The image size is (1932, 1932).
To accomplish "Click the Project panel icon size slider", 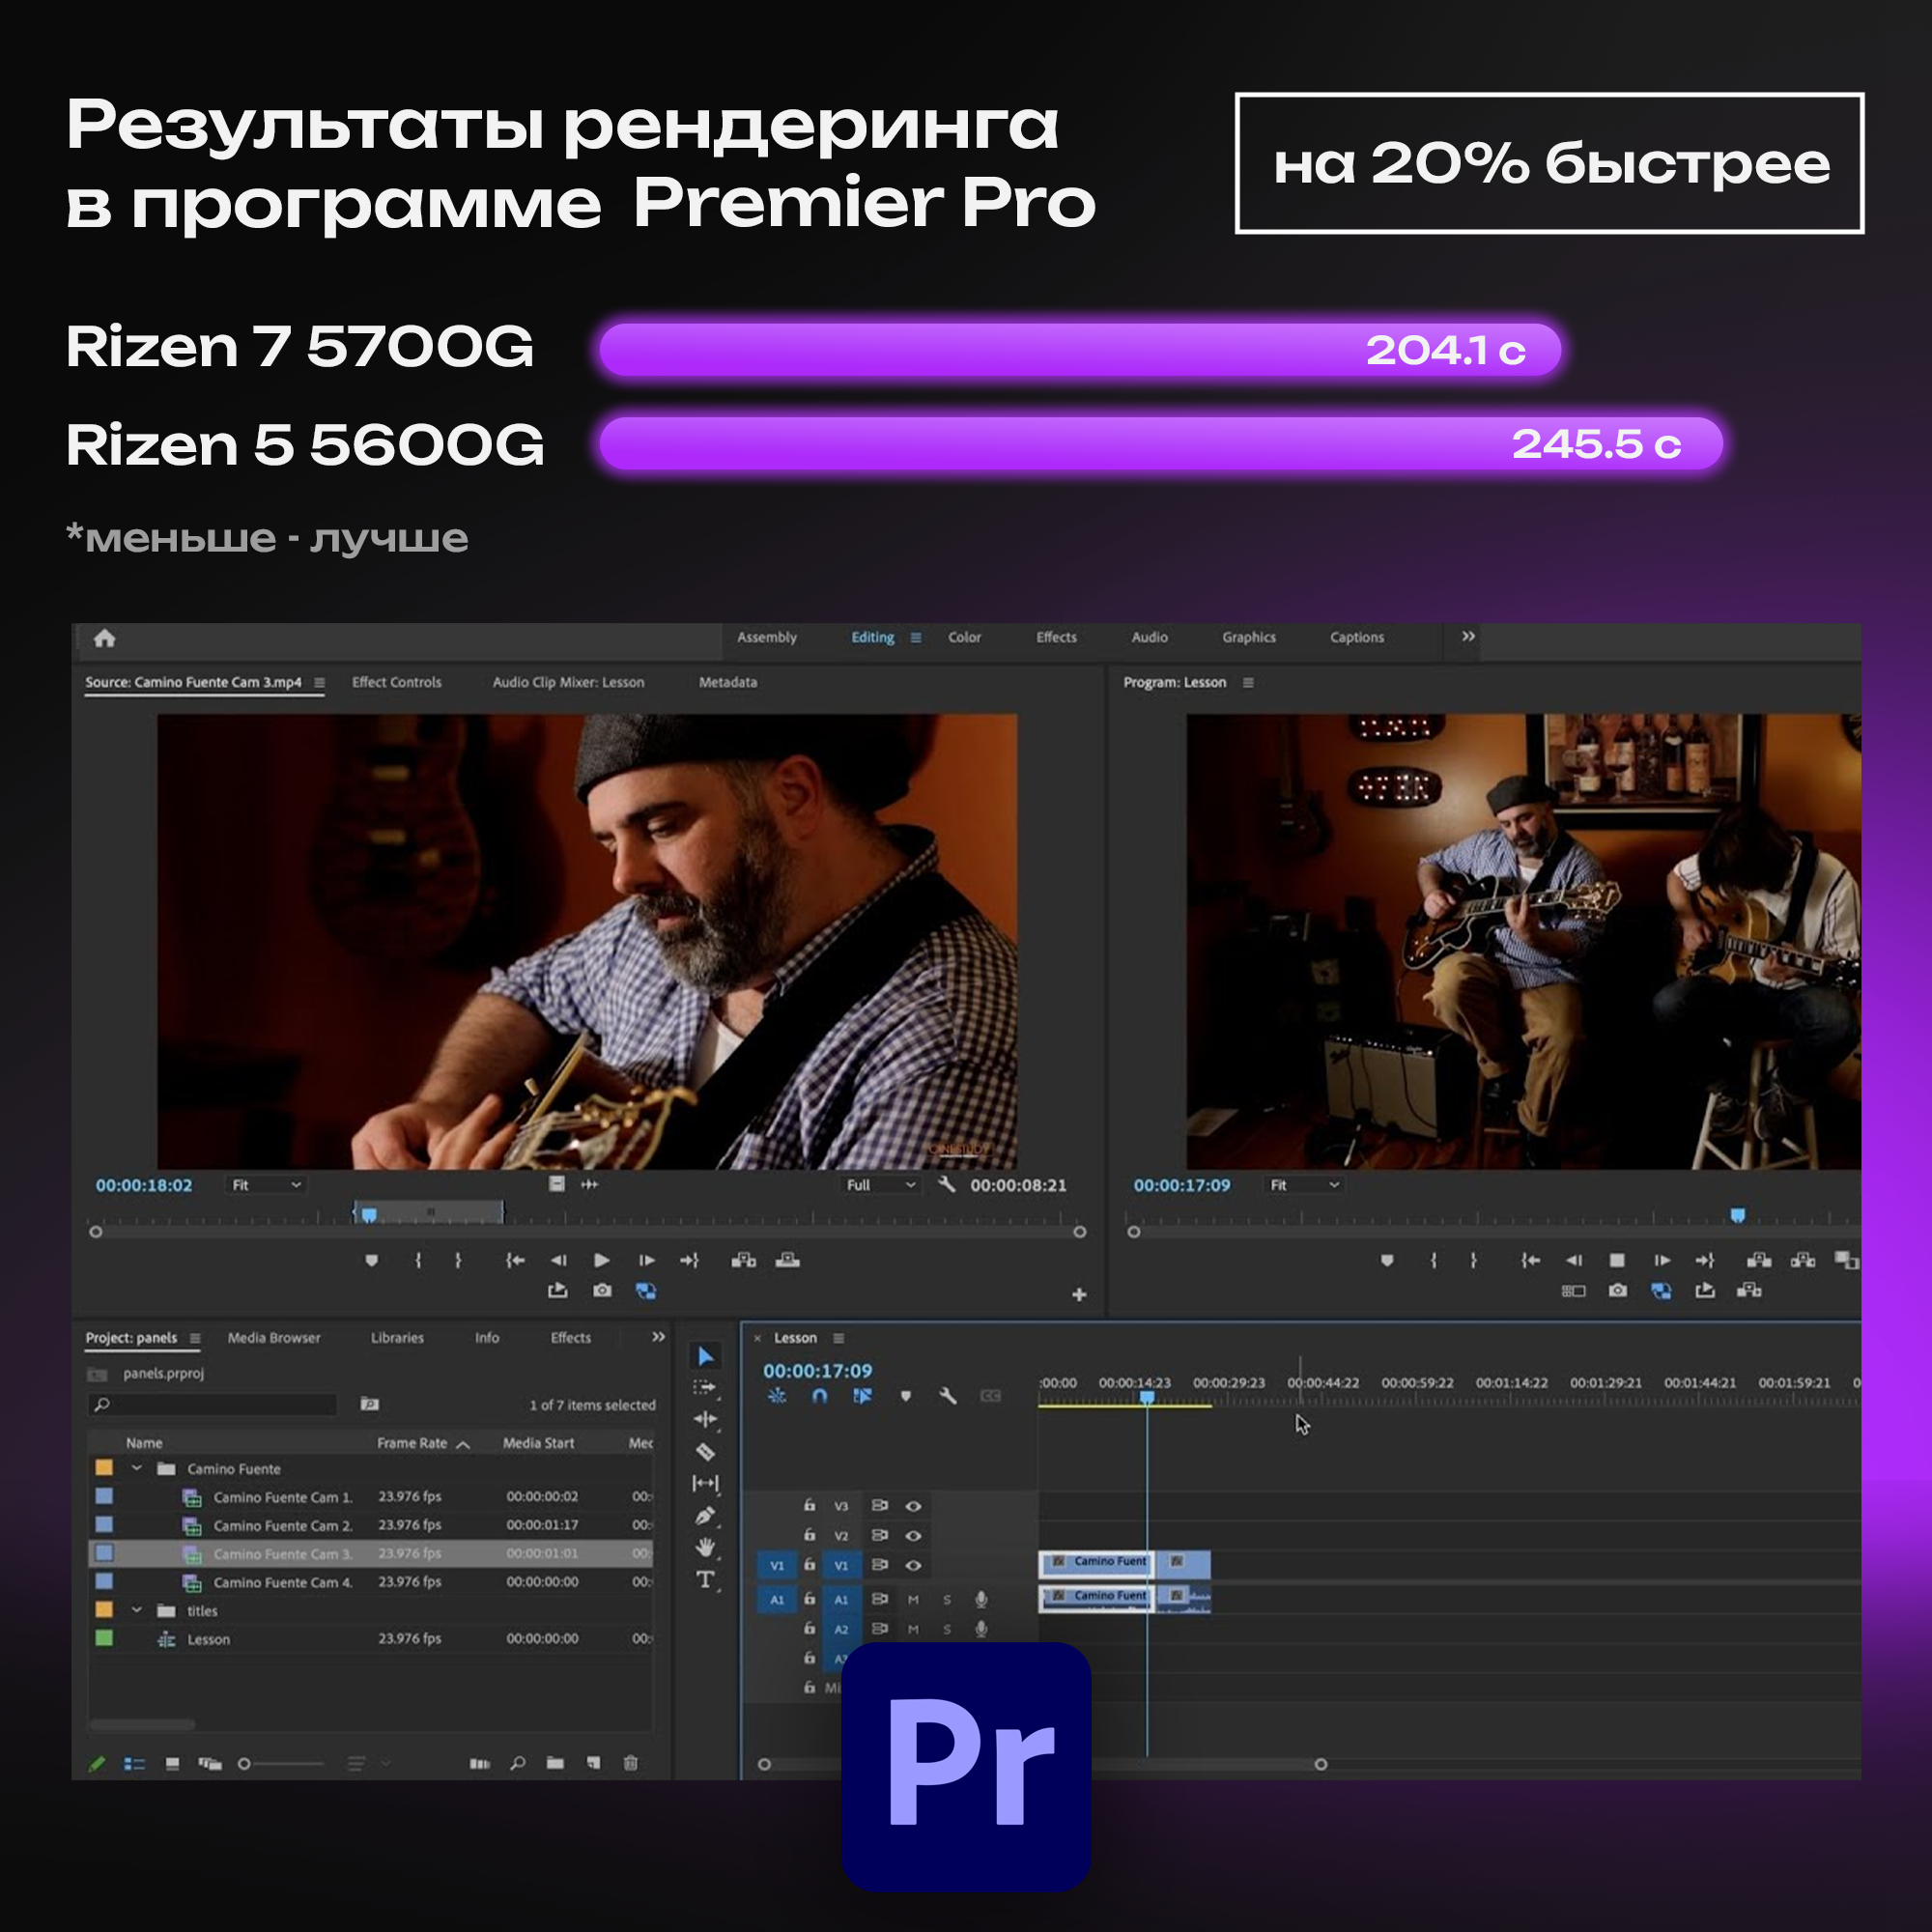I will point(245,1764).
